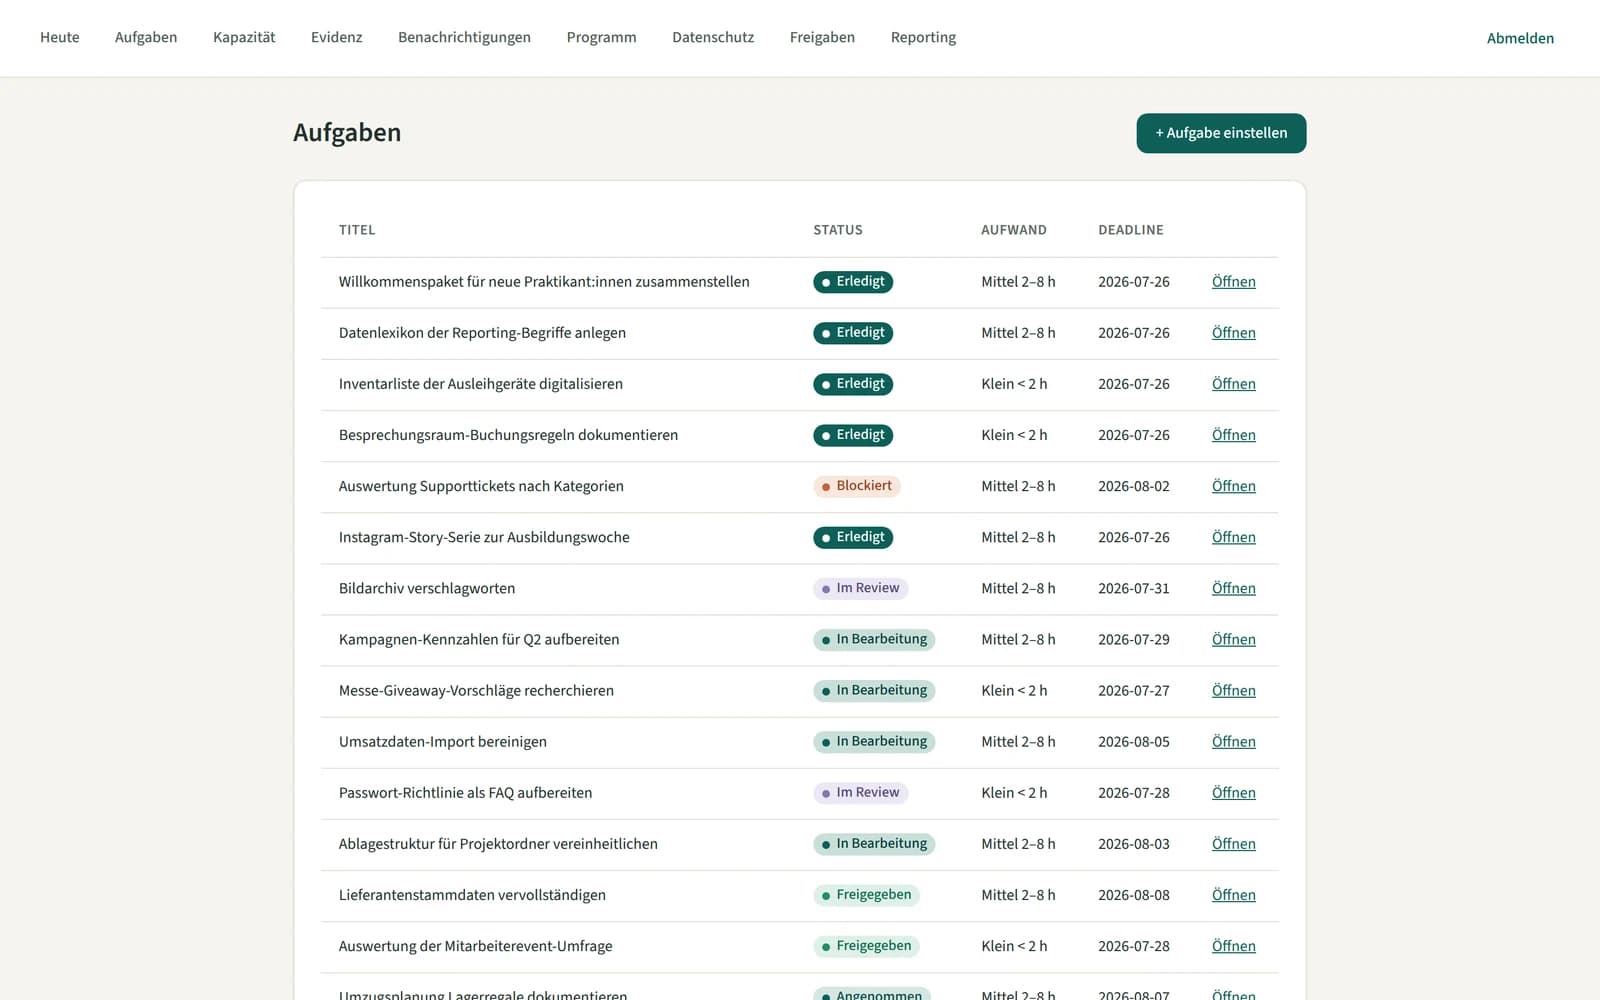Click deadline 2026-08-05 of Umsatzdaten-Import row
Viewport: 1600px width, 1000px height.
(x=1134, y=742)
